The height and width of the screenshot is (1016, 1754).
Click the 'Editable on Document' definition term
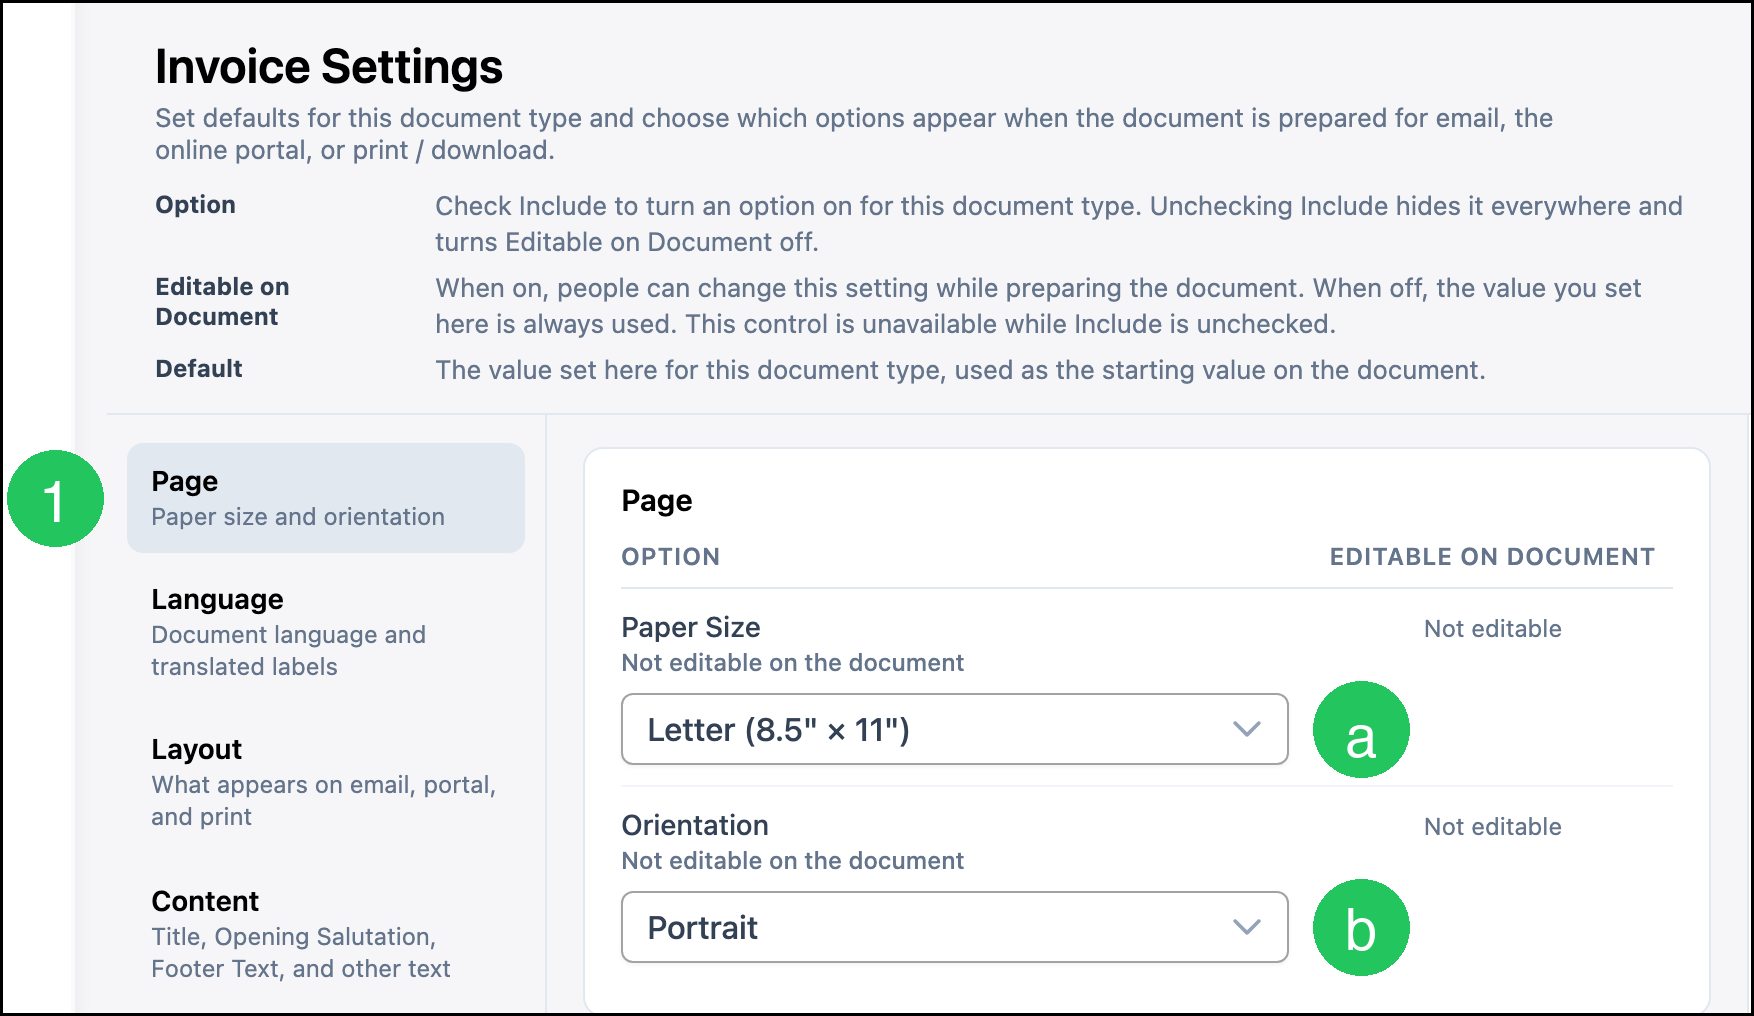(x=222, y=301)
